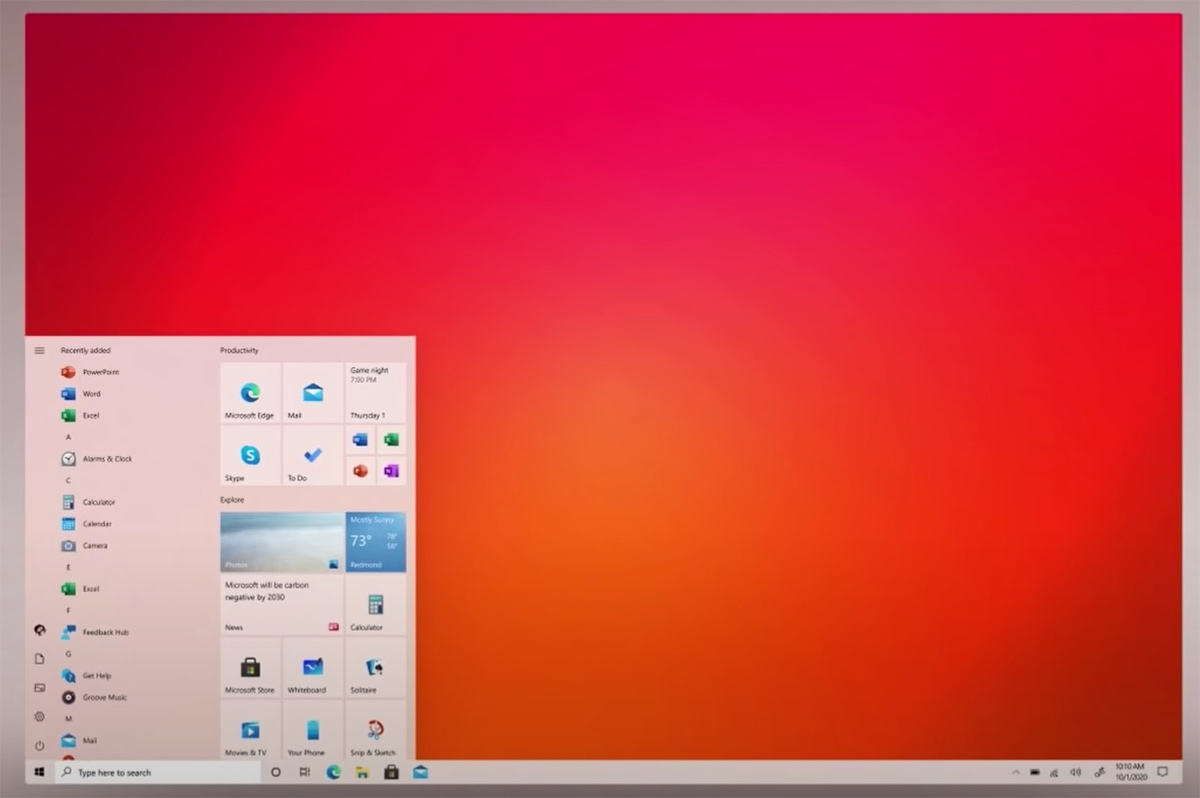Expand the Start hamburger menu
1200x798 pixels.
(x=40, y=351)
